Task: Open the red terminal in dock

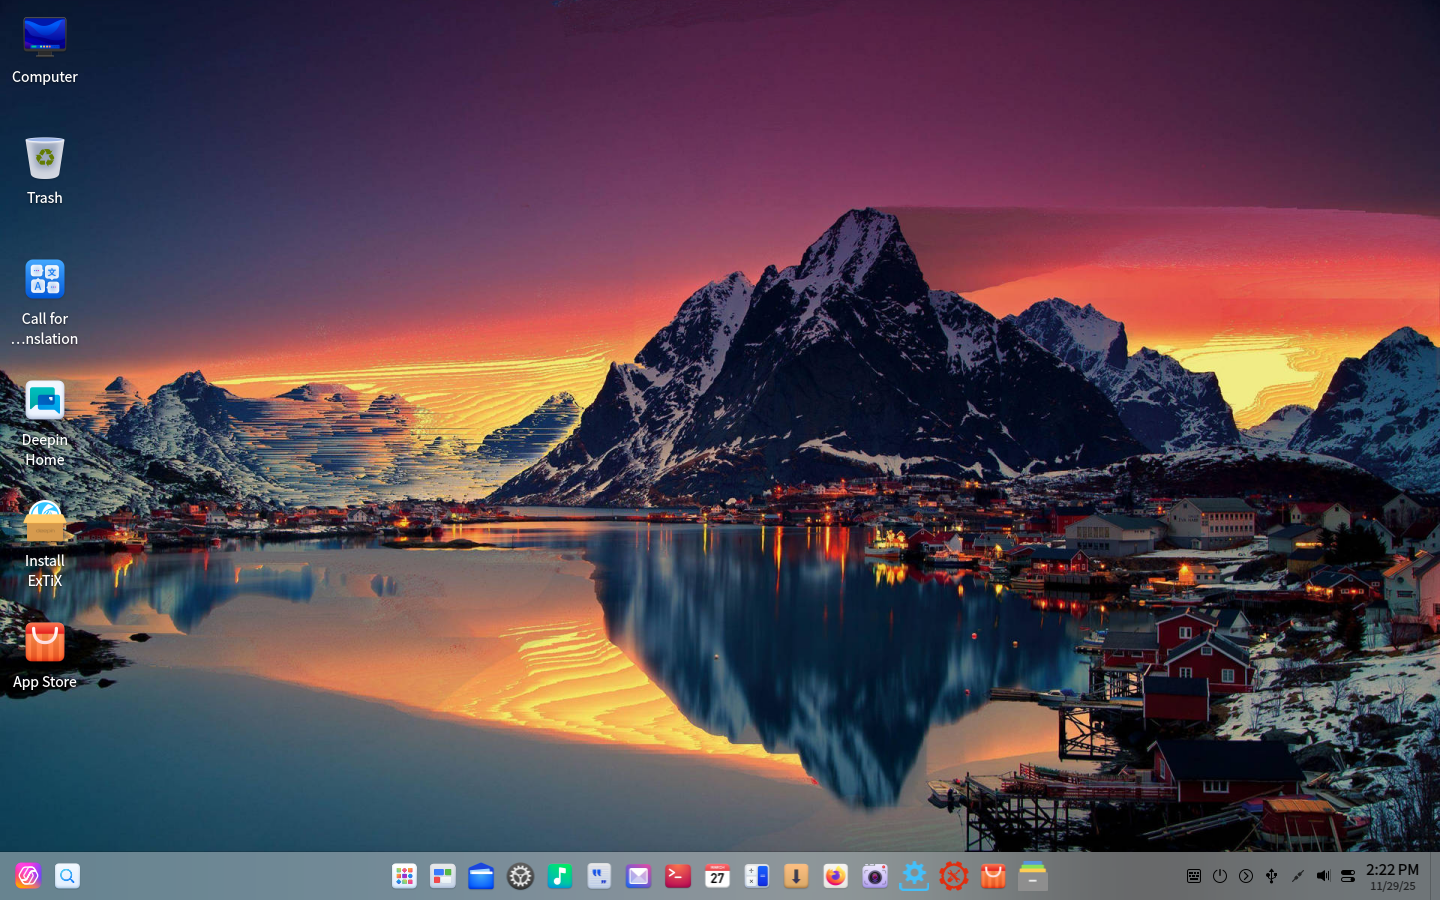Action: (x=678, y=877)
